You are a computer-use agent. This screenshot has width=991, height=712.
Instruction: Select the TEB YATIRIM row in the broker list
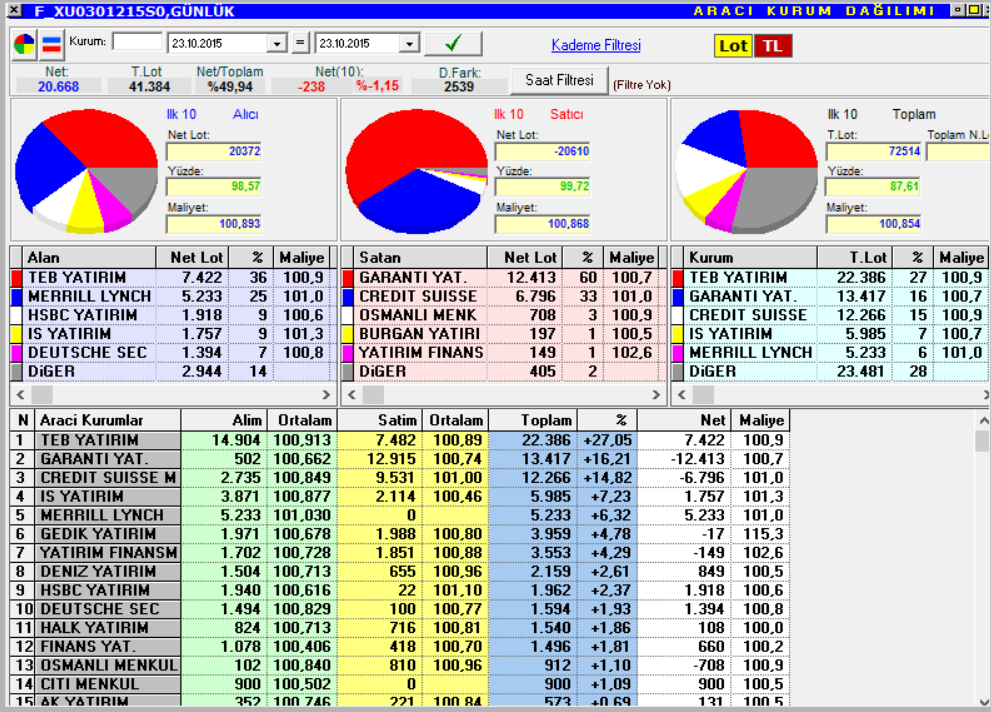(x=399, y=440)
